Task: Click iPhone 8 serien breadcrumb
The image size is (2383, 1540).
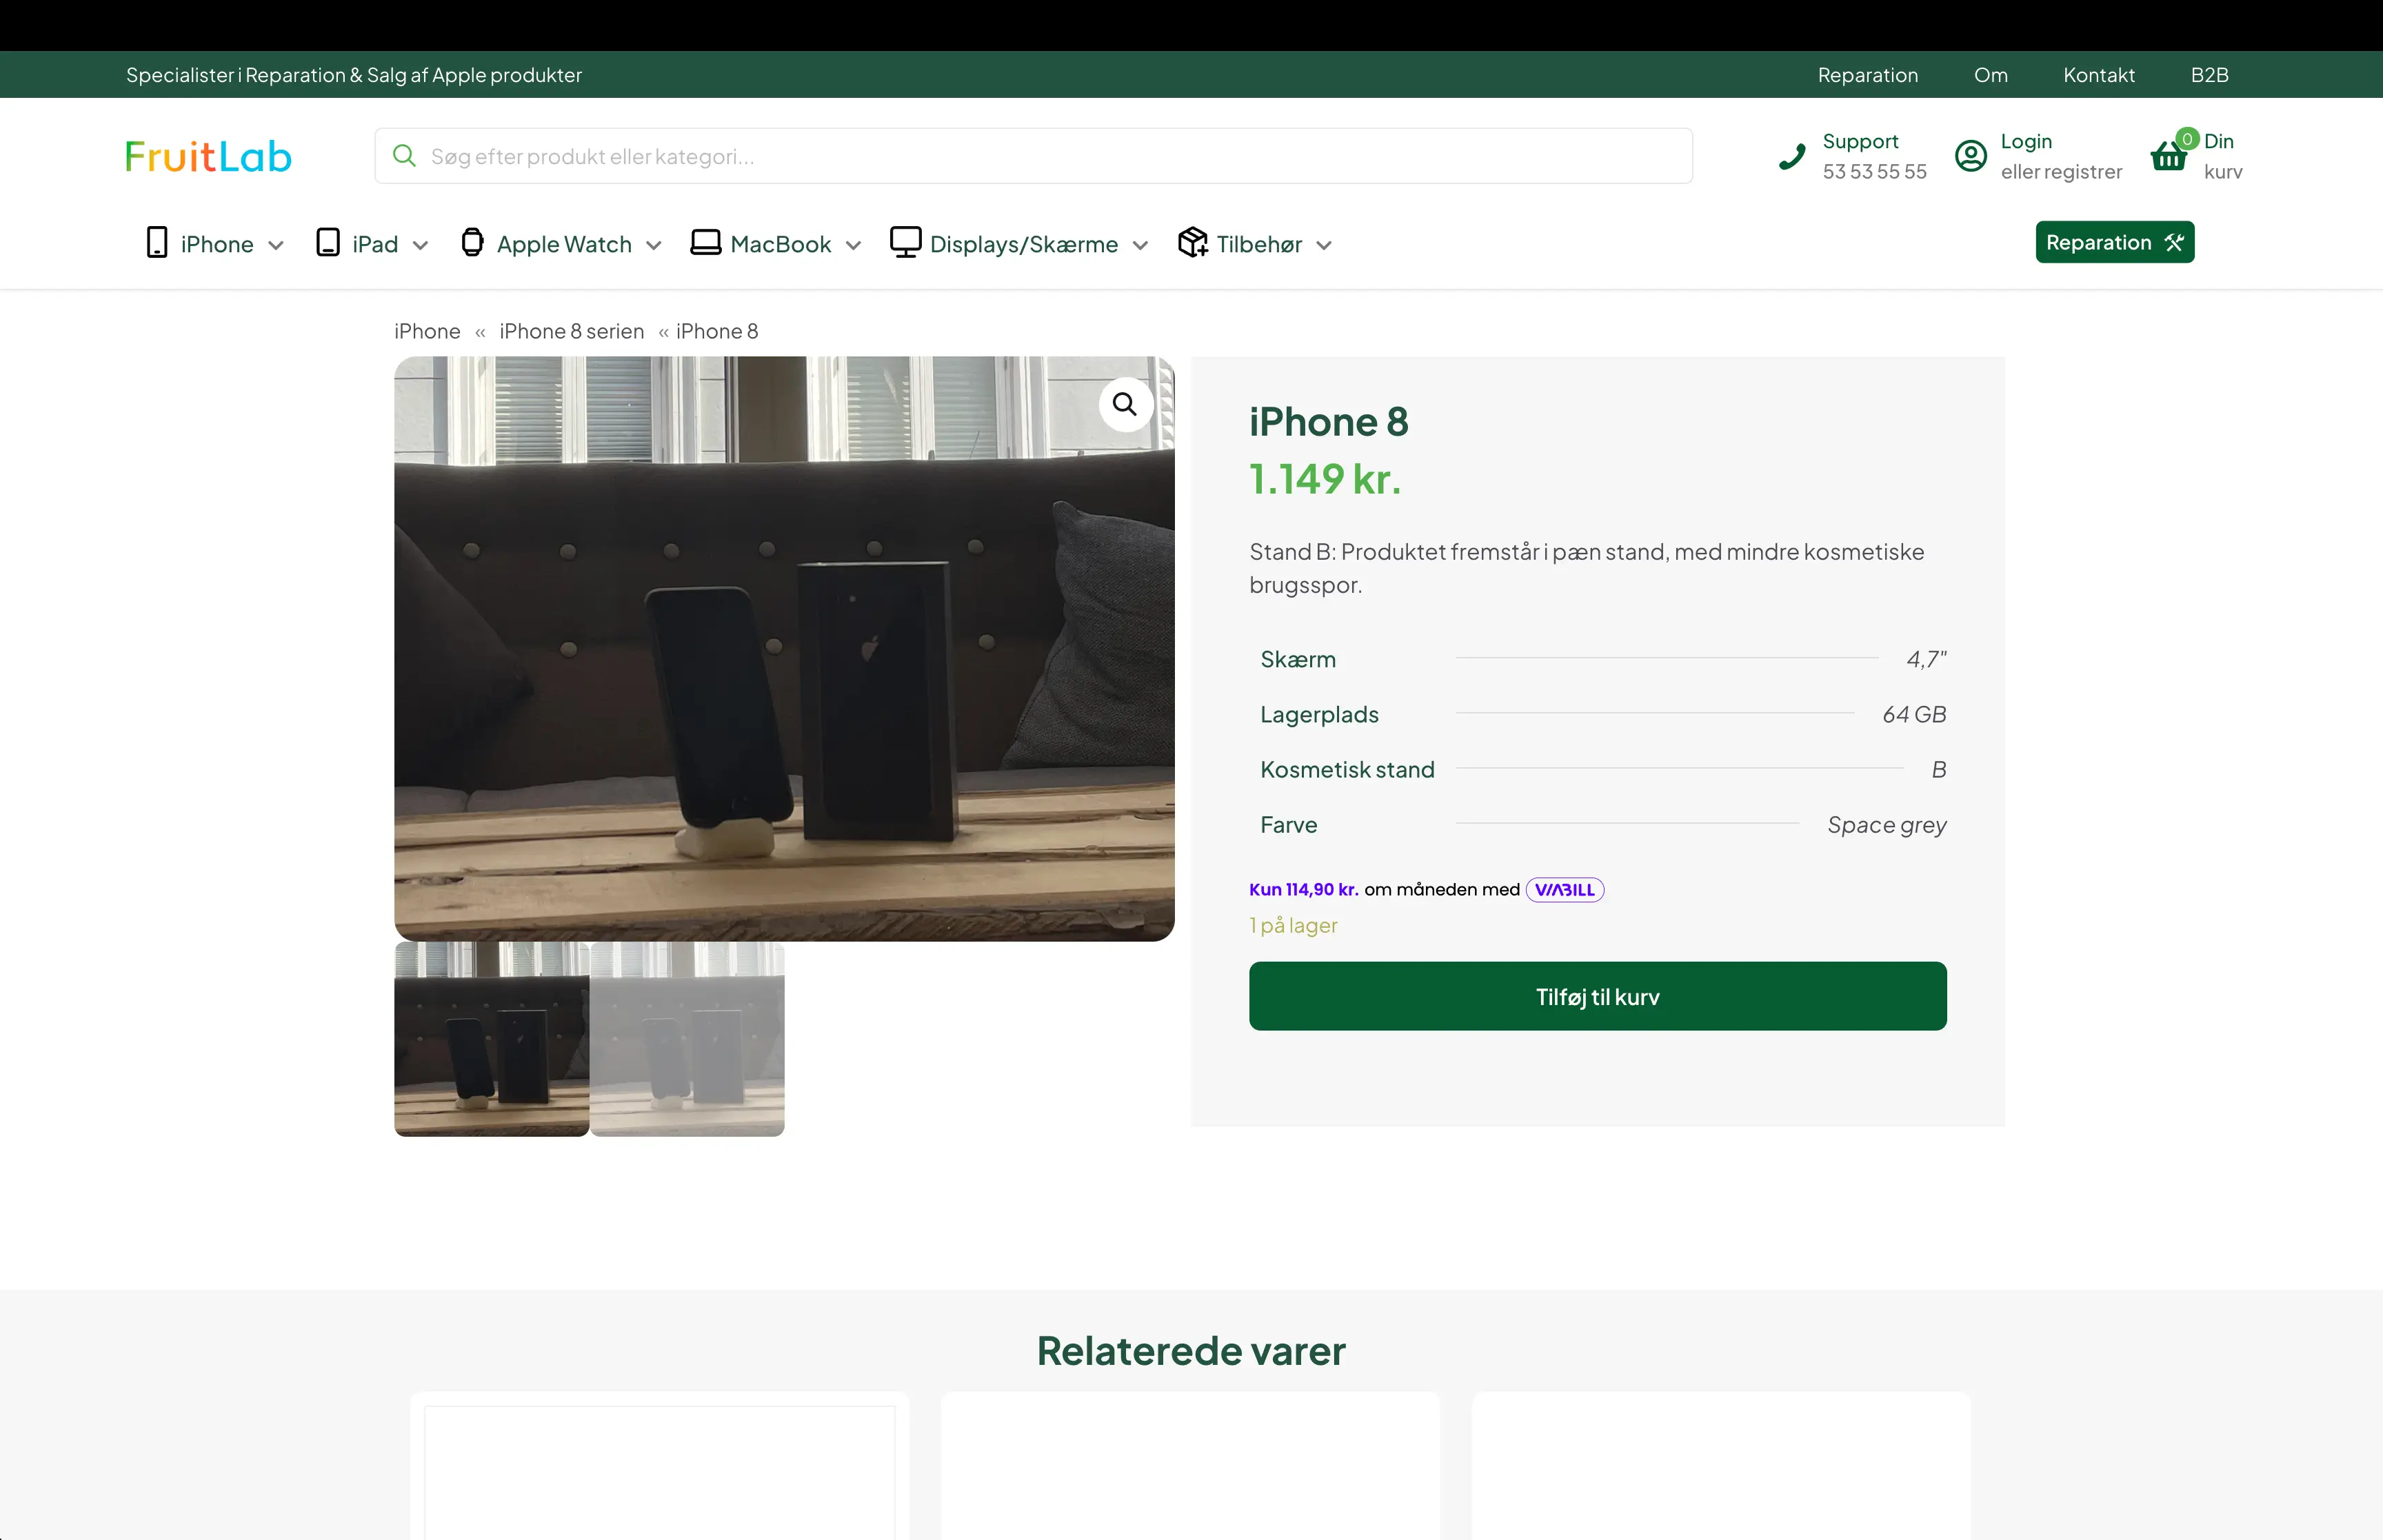Action: click(x=572, y=331)
